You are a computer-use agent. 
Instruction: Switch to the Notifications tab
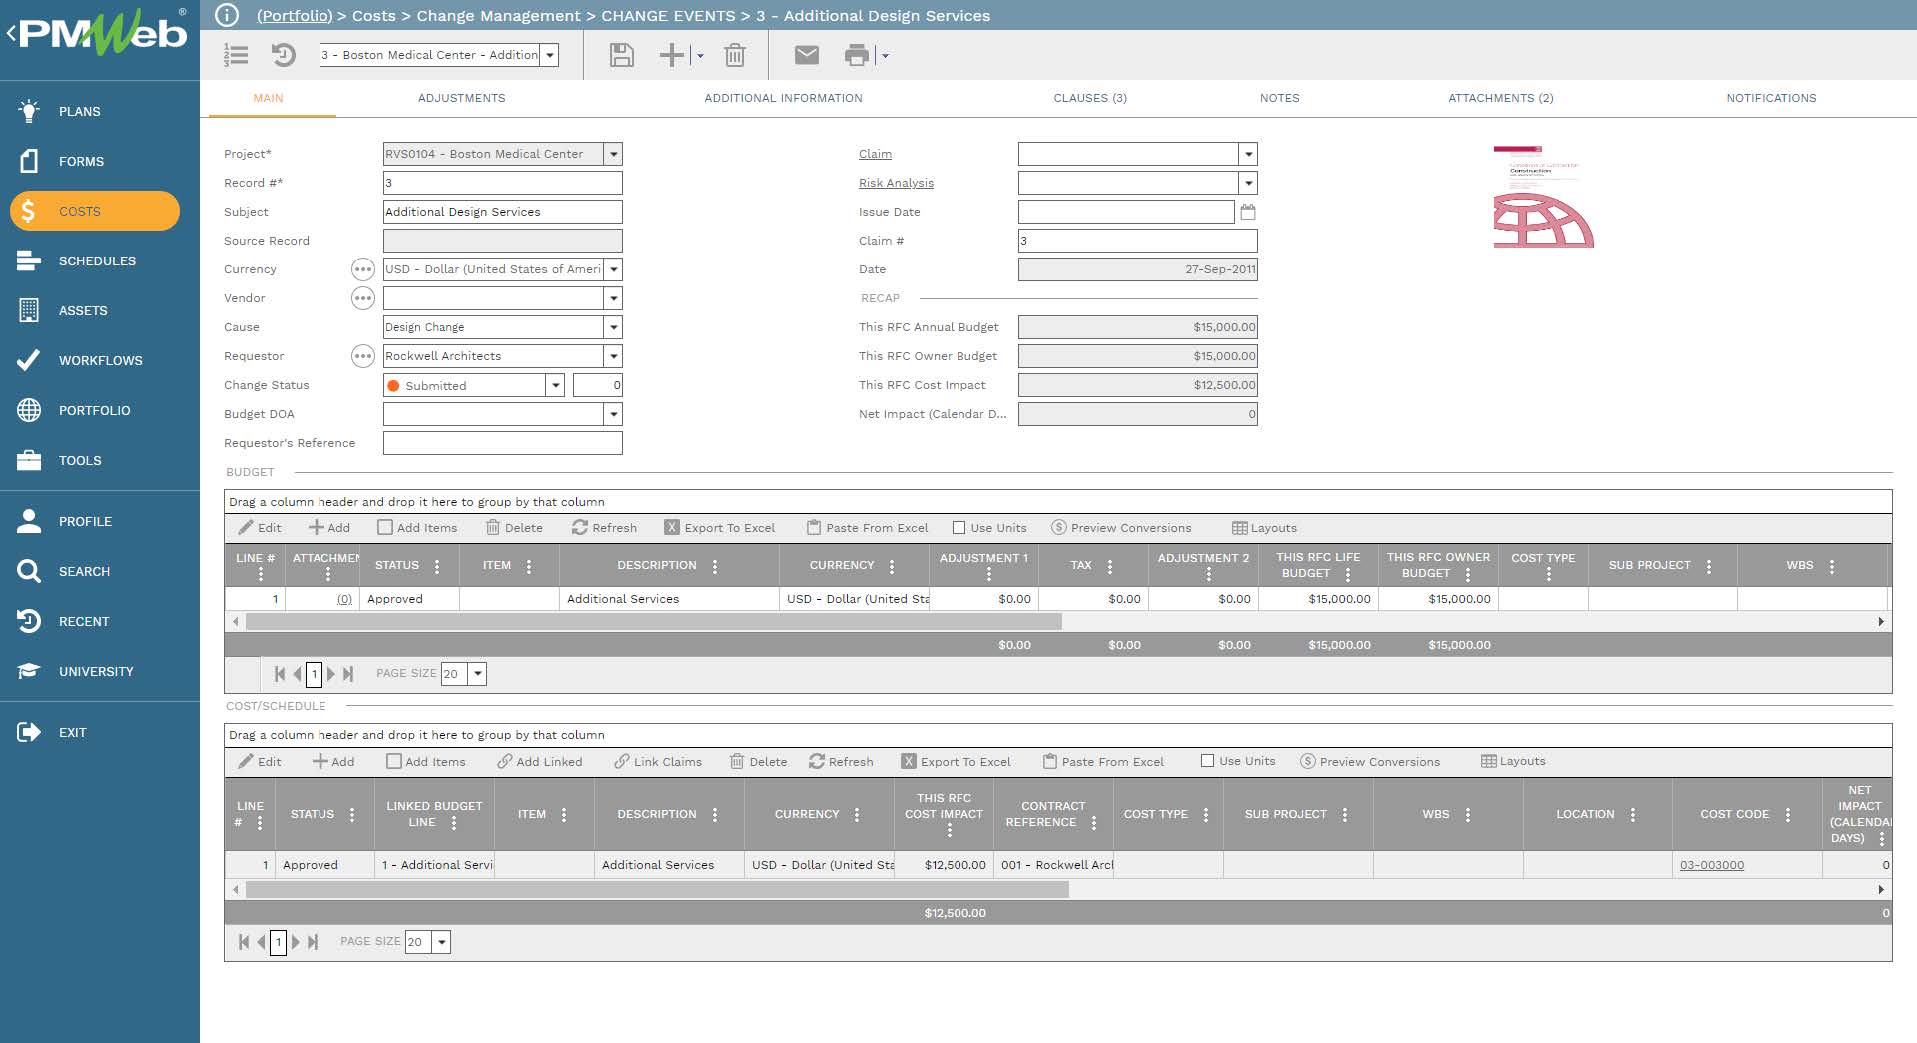[x=1771, y=98]
